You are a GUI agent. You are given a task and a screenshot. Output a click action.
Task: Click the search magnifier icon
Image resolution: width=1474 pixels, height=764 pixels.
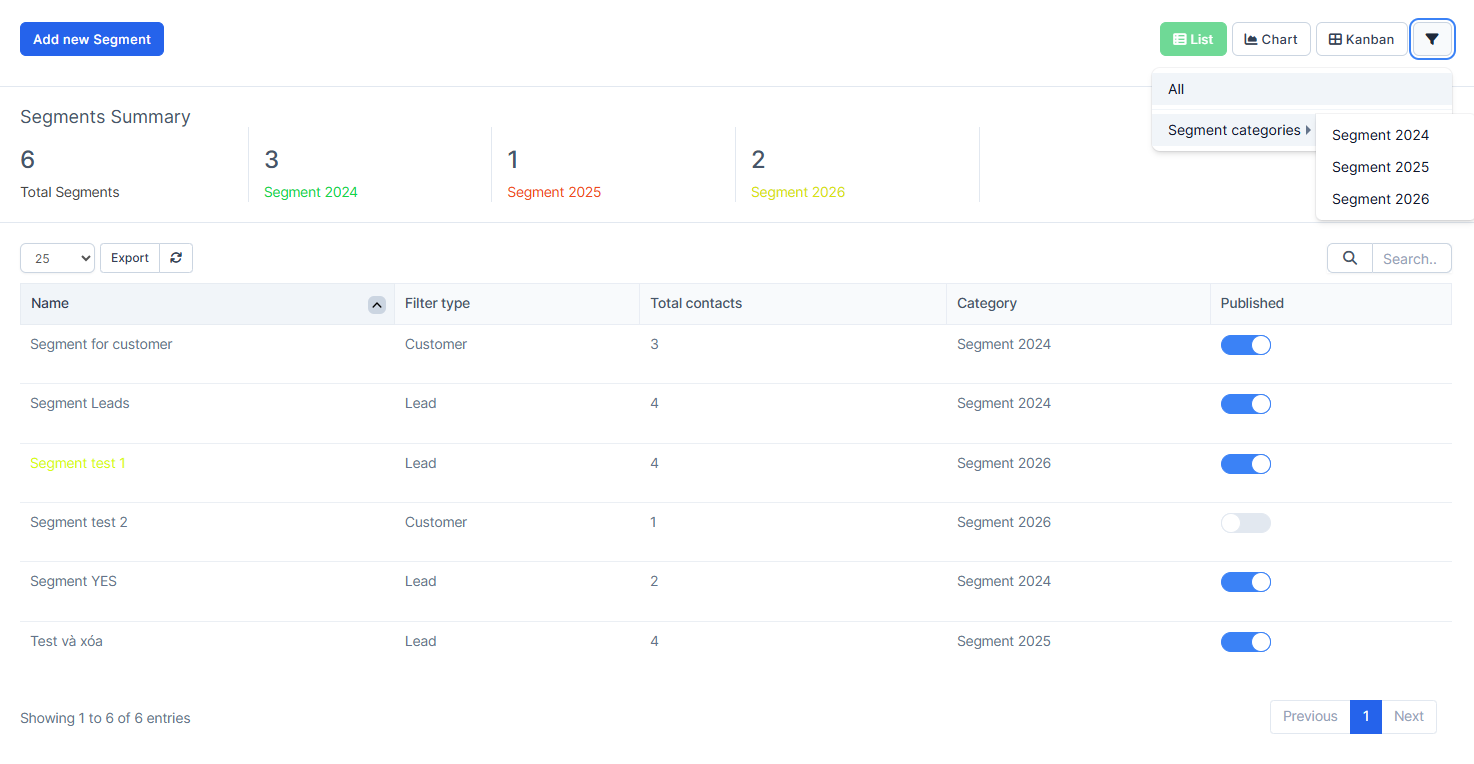pos(1349,257)
